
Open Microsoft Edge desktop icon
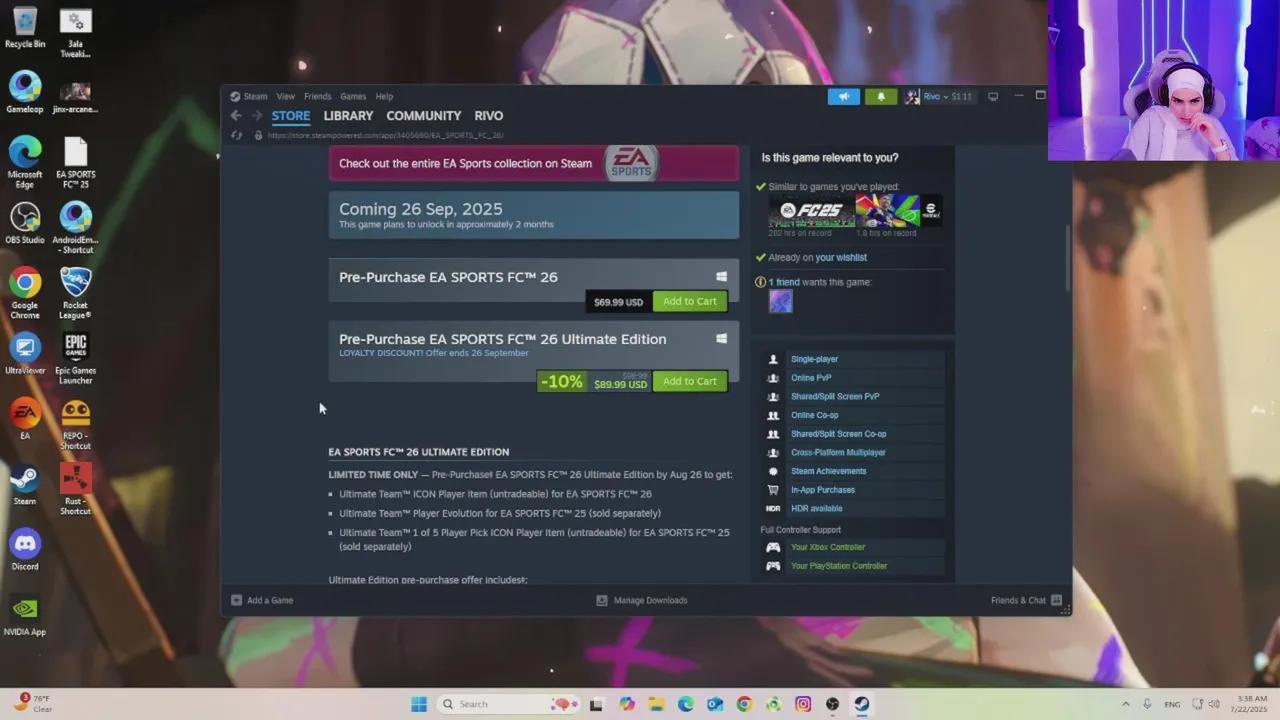pyautogui.click(x=25, y=162)
